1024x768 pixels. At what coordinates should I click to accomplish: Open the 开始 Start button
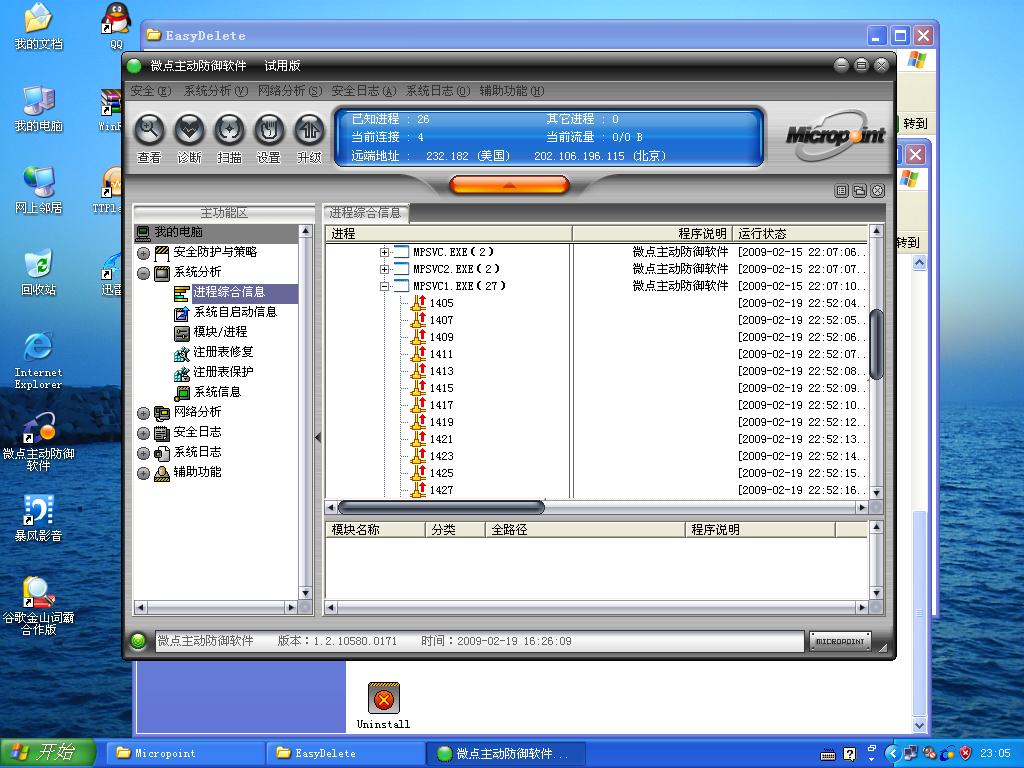[x=48, y=753]
